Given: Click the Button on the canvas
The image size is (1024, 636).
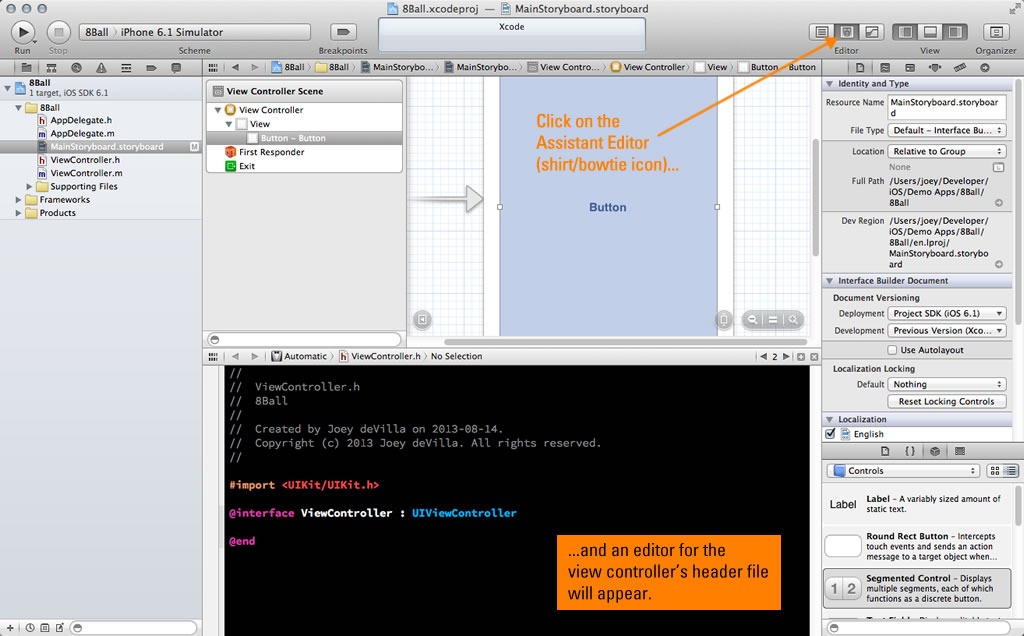Looking at the screenshot, I should click(607, 207).
